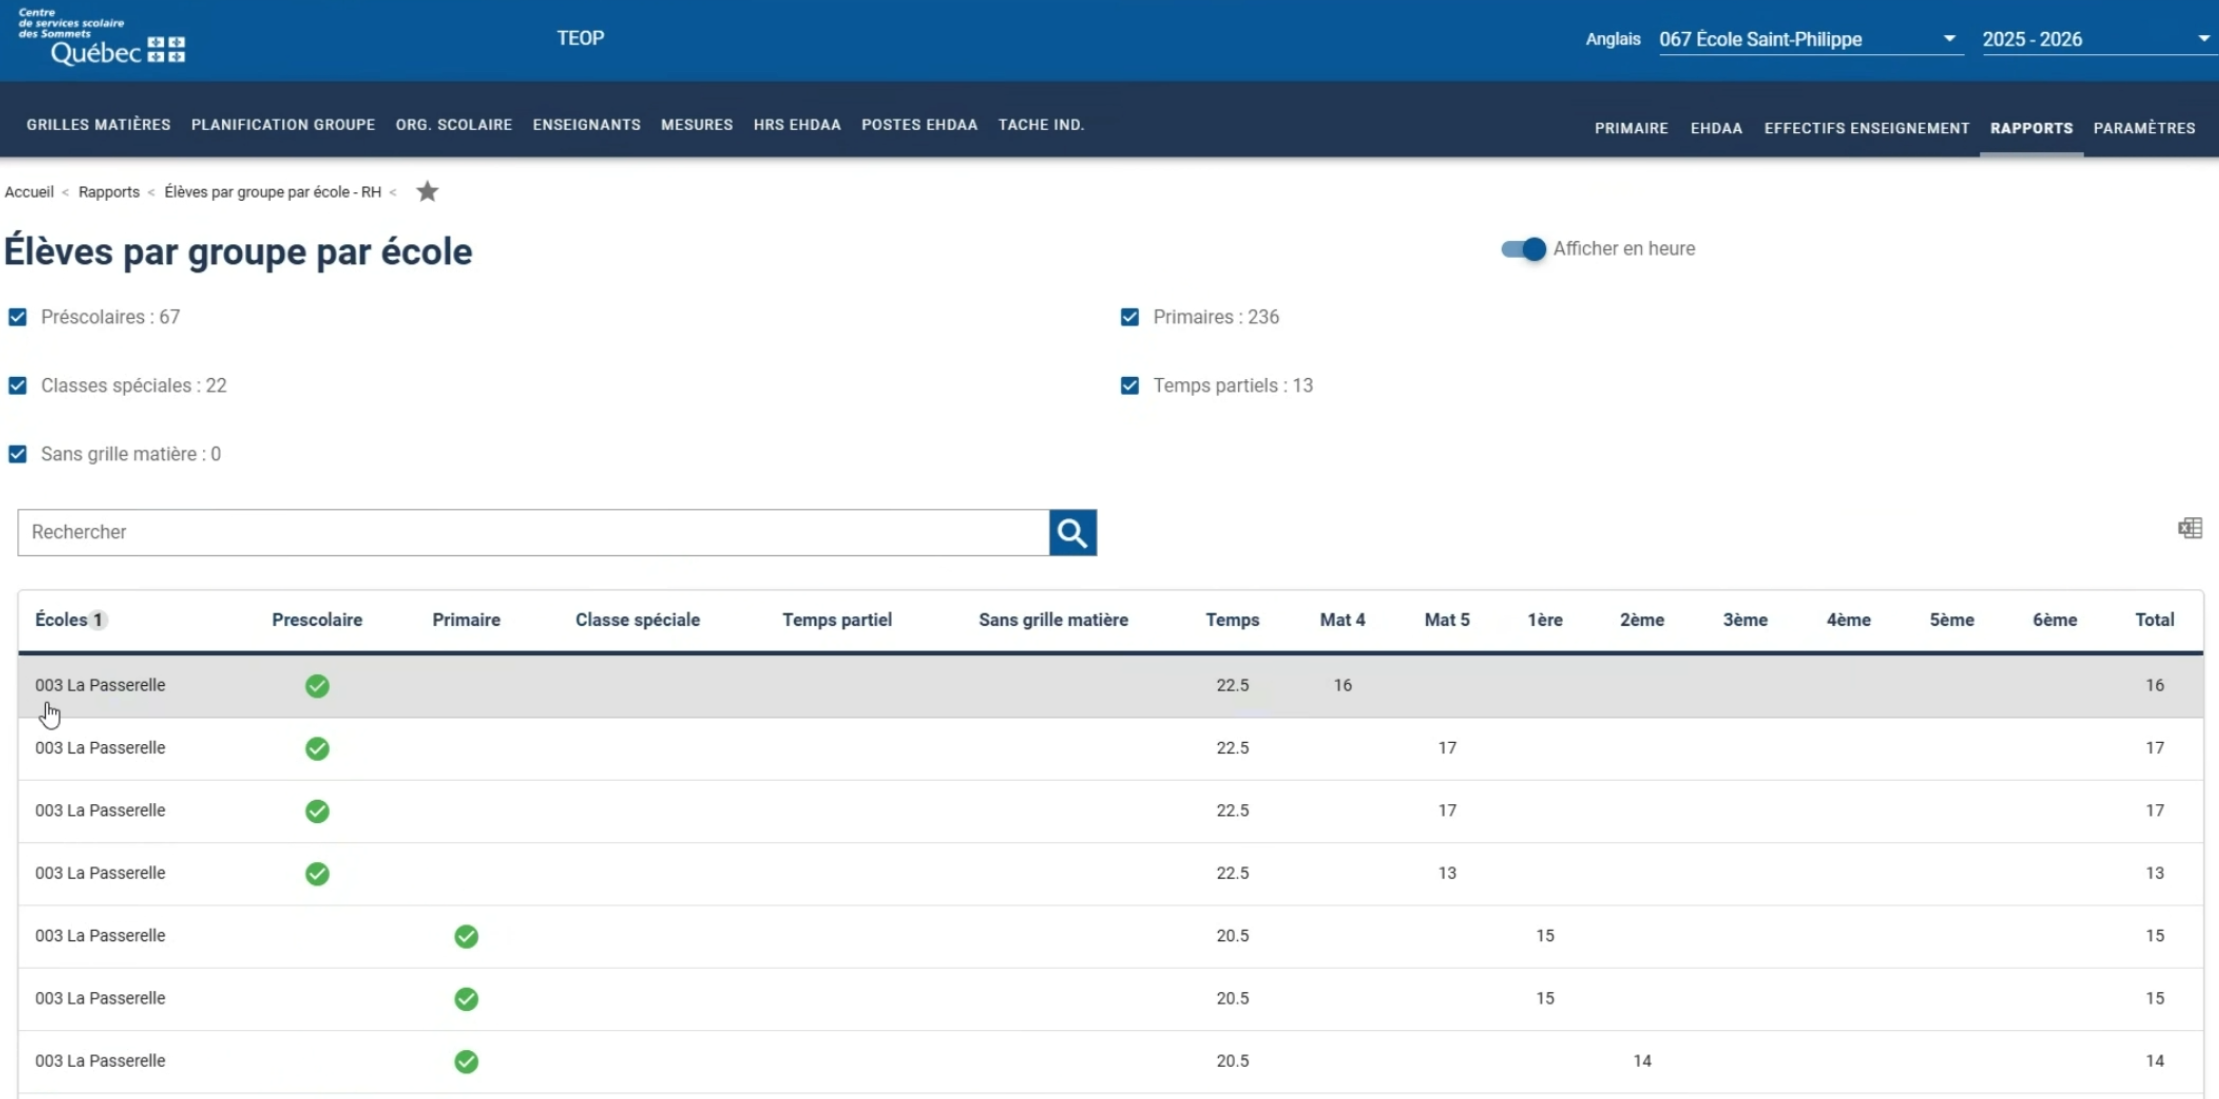The width and height of the screenshot is (2219, 1099).
Task: Click the favorite star icon in breadcrumb
Action: 427,191
